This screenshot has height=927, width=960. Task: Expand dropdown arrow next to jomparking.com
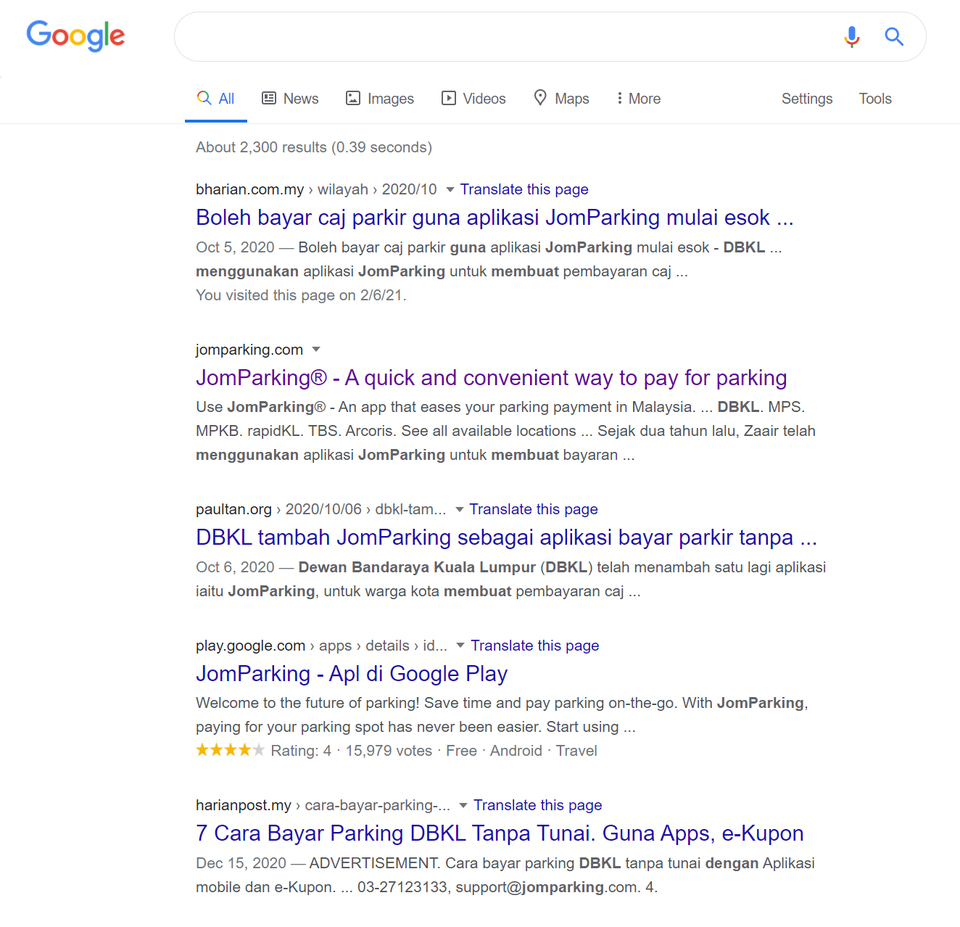316,350
